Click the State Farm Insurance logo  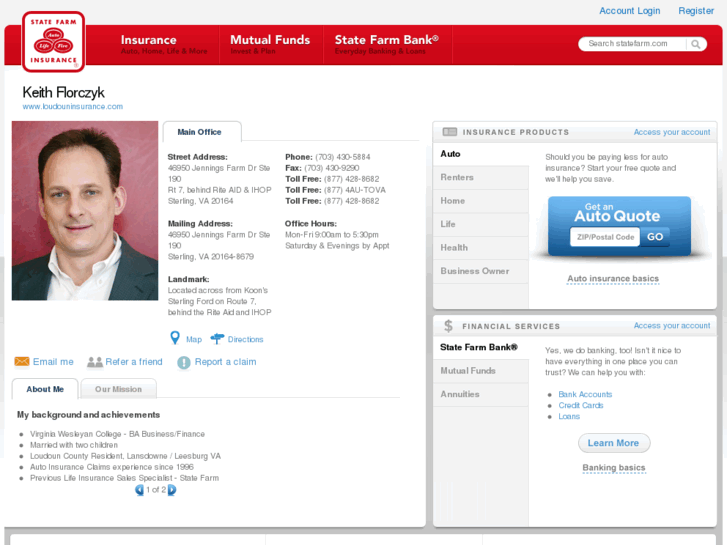pos(53,42)
